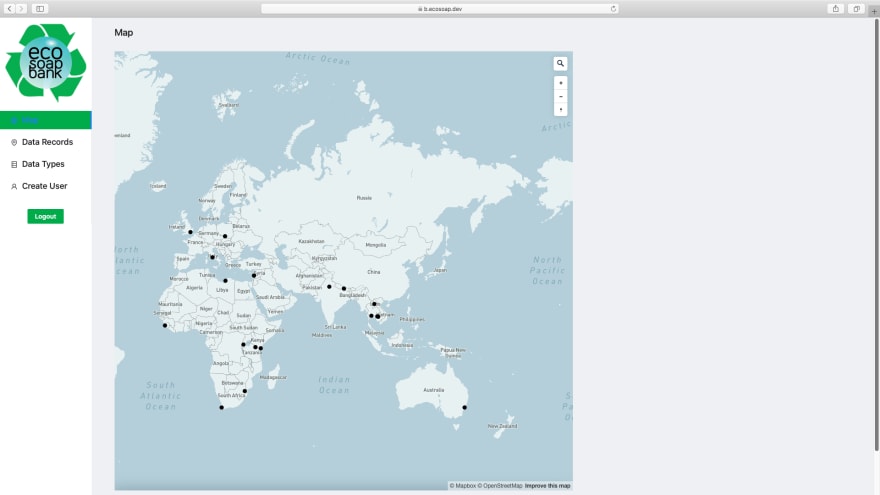Show Safari tab overview button
This screenshot has height=495, width=880.
[856, 8]
